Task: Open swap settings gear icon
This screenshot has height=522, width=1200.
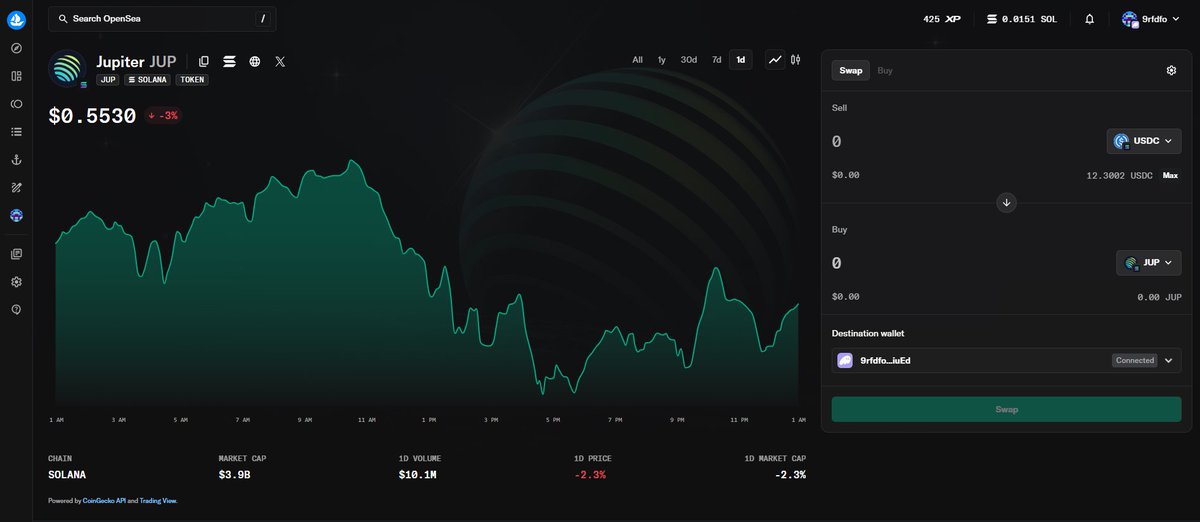Action: [1171, 71]
